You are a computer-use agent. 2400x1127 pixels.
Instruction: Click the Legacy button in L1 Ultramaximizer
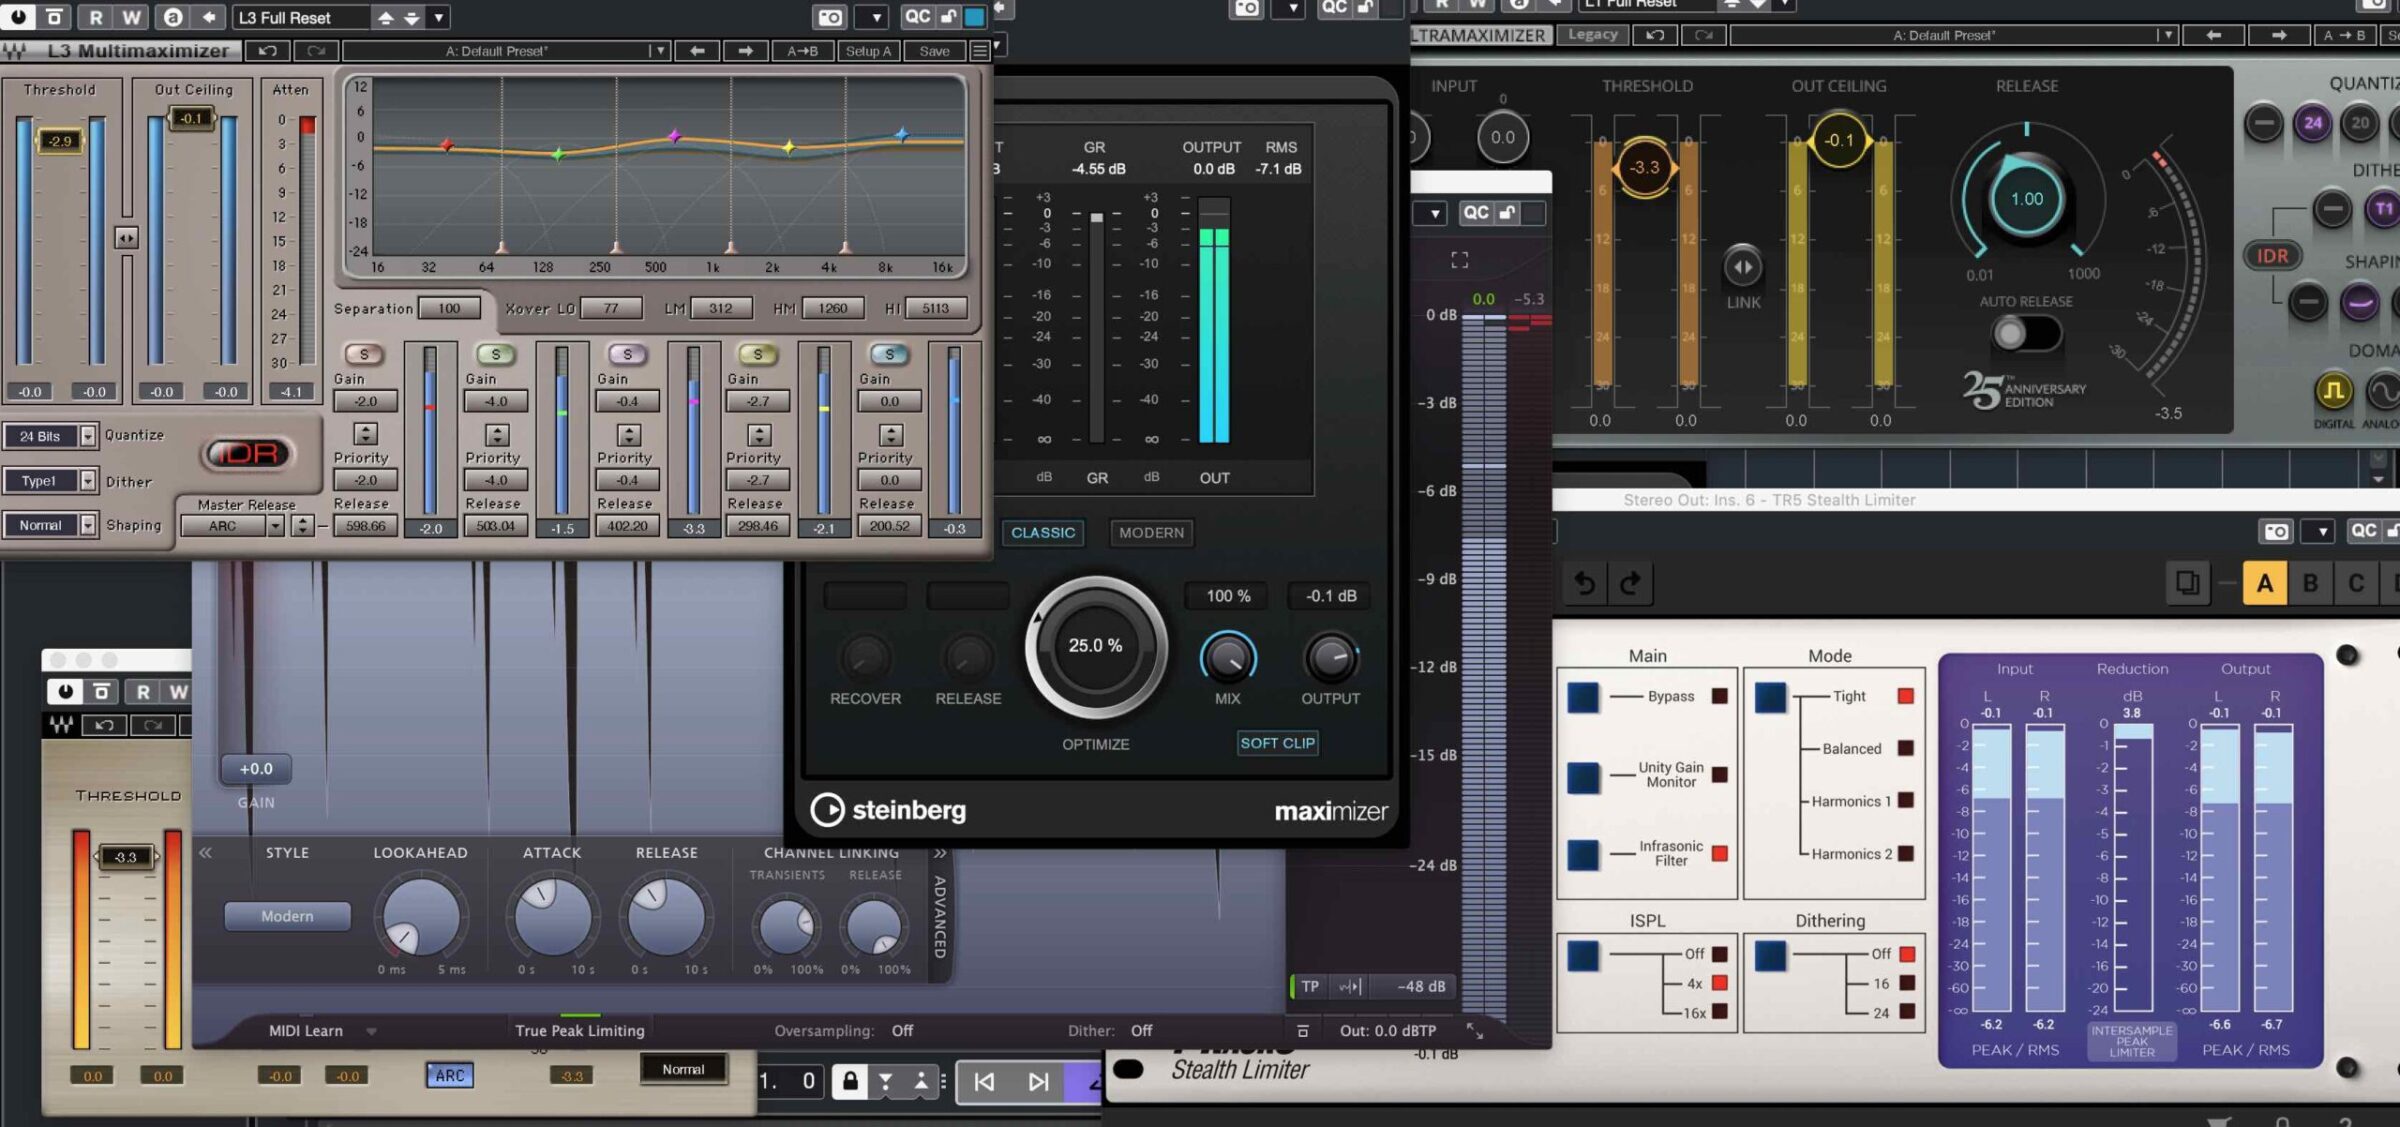tap(1592, 35)
